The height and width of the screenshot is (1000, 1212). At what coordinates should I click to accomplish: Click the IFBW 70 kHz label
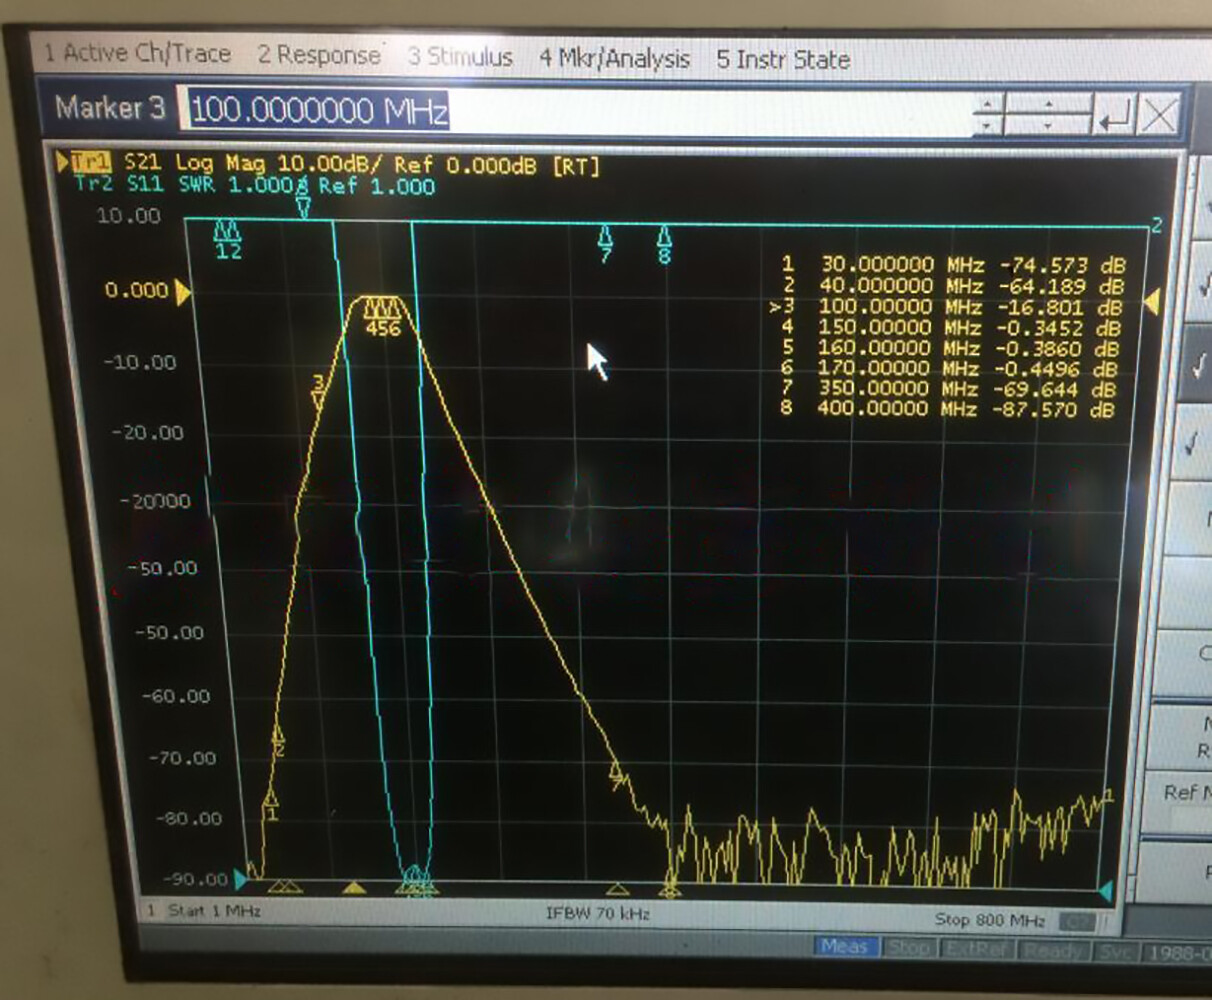point(598,914)
